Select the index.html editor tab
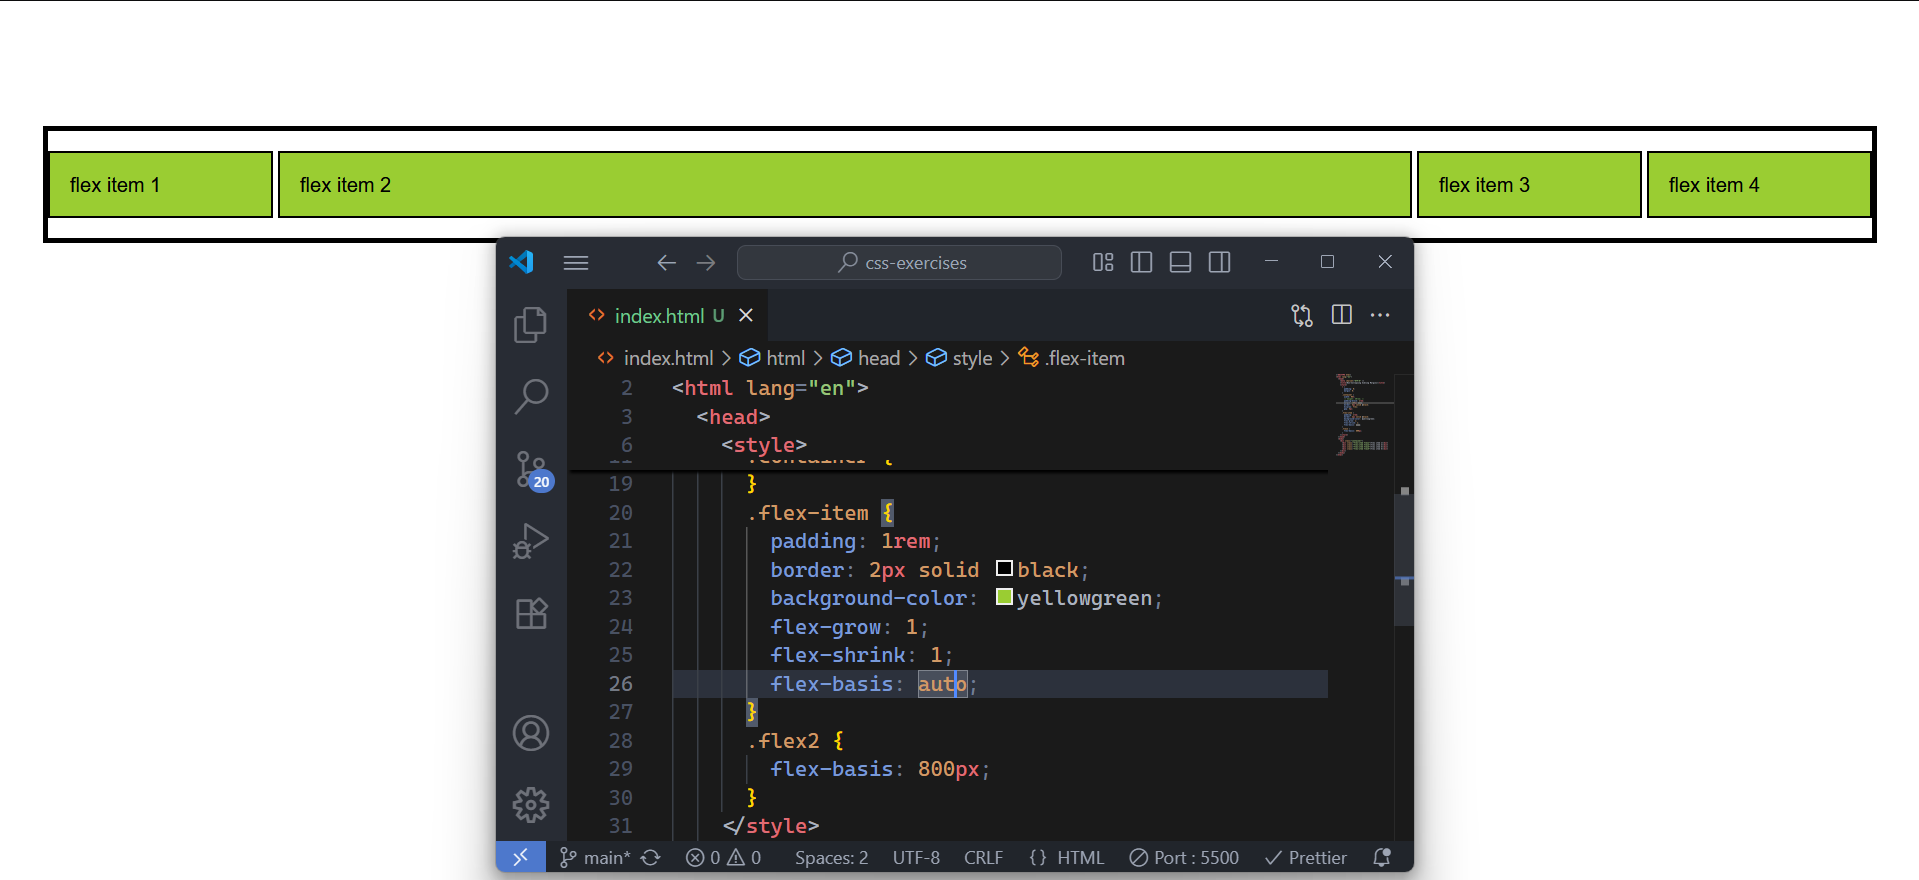The width and height of the screenshot is (1919, 880). [x=667, y=316]
